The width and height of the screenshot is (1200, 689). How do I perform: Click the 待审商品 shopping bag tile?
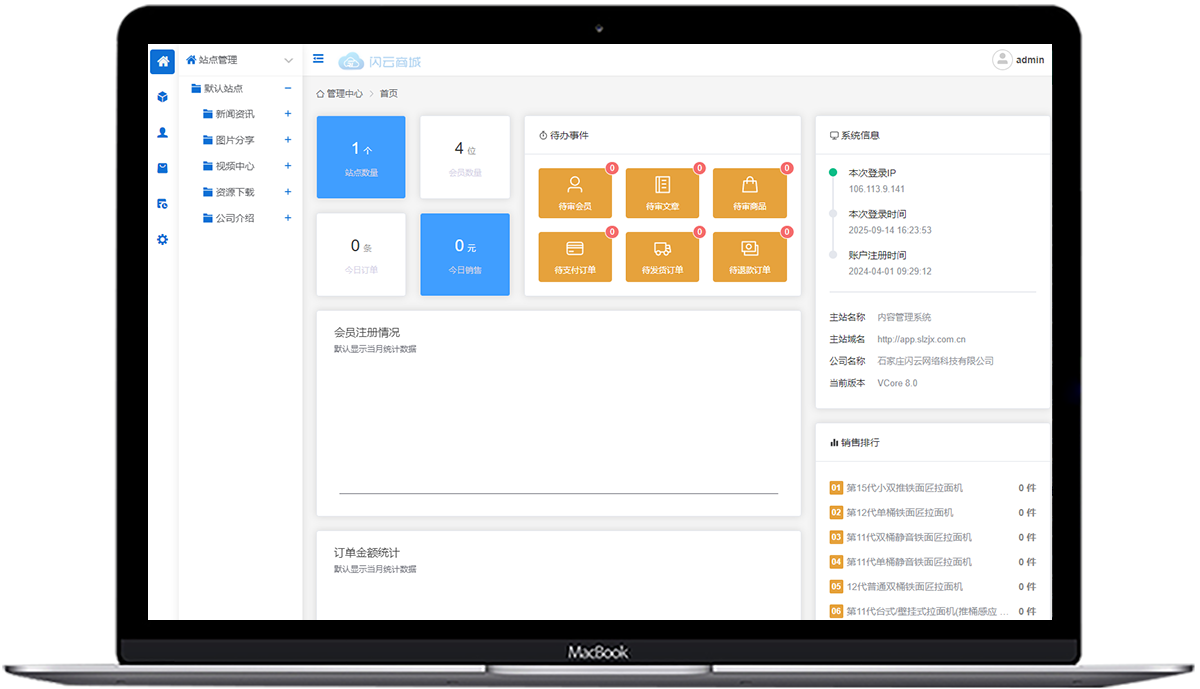coord(749,193)
